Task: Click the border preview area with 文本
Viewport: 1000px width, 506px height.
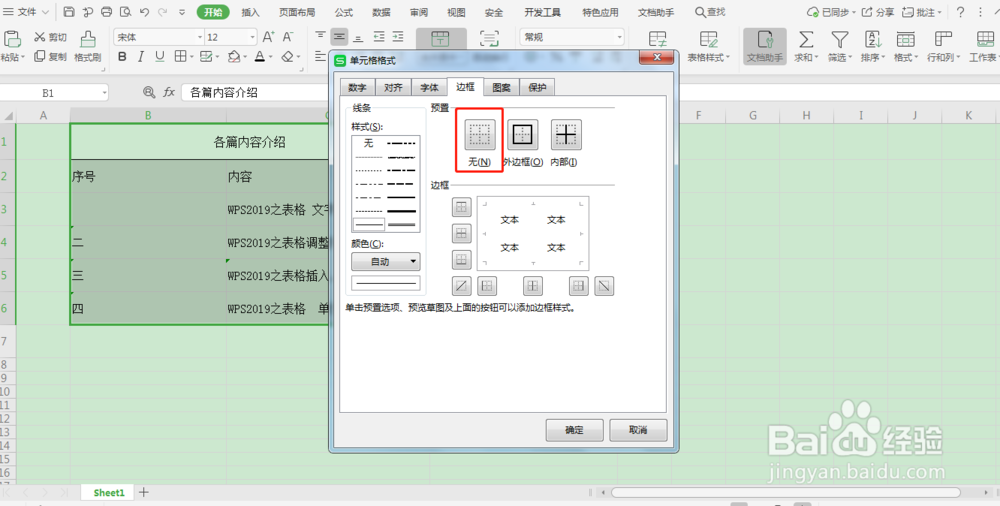Action: (533, 233)
